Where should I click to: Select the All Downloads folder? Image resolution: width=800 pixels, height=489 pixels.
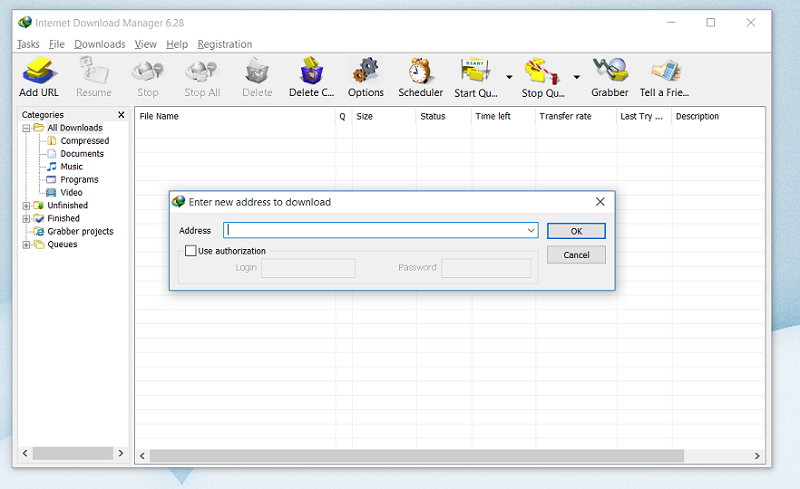click(74, 128)
